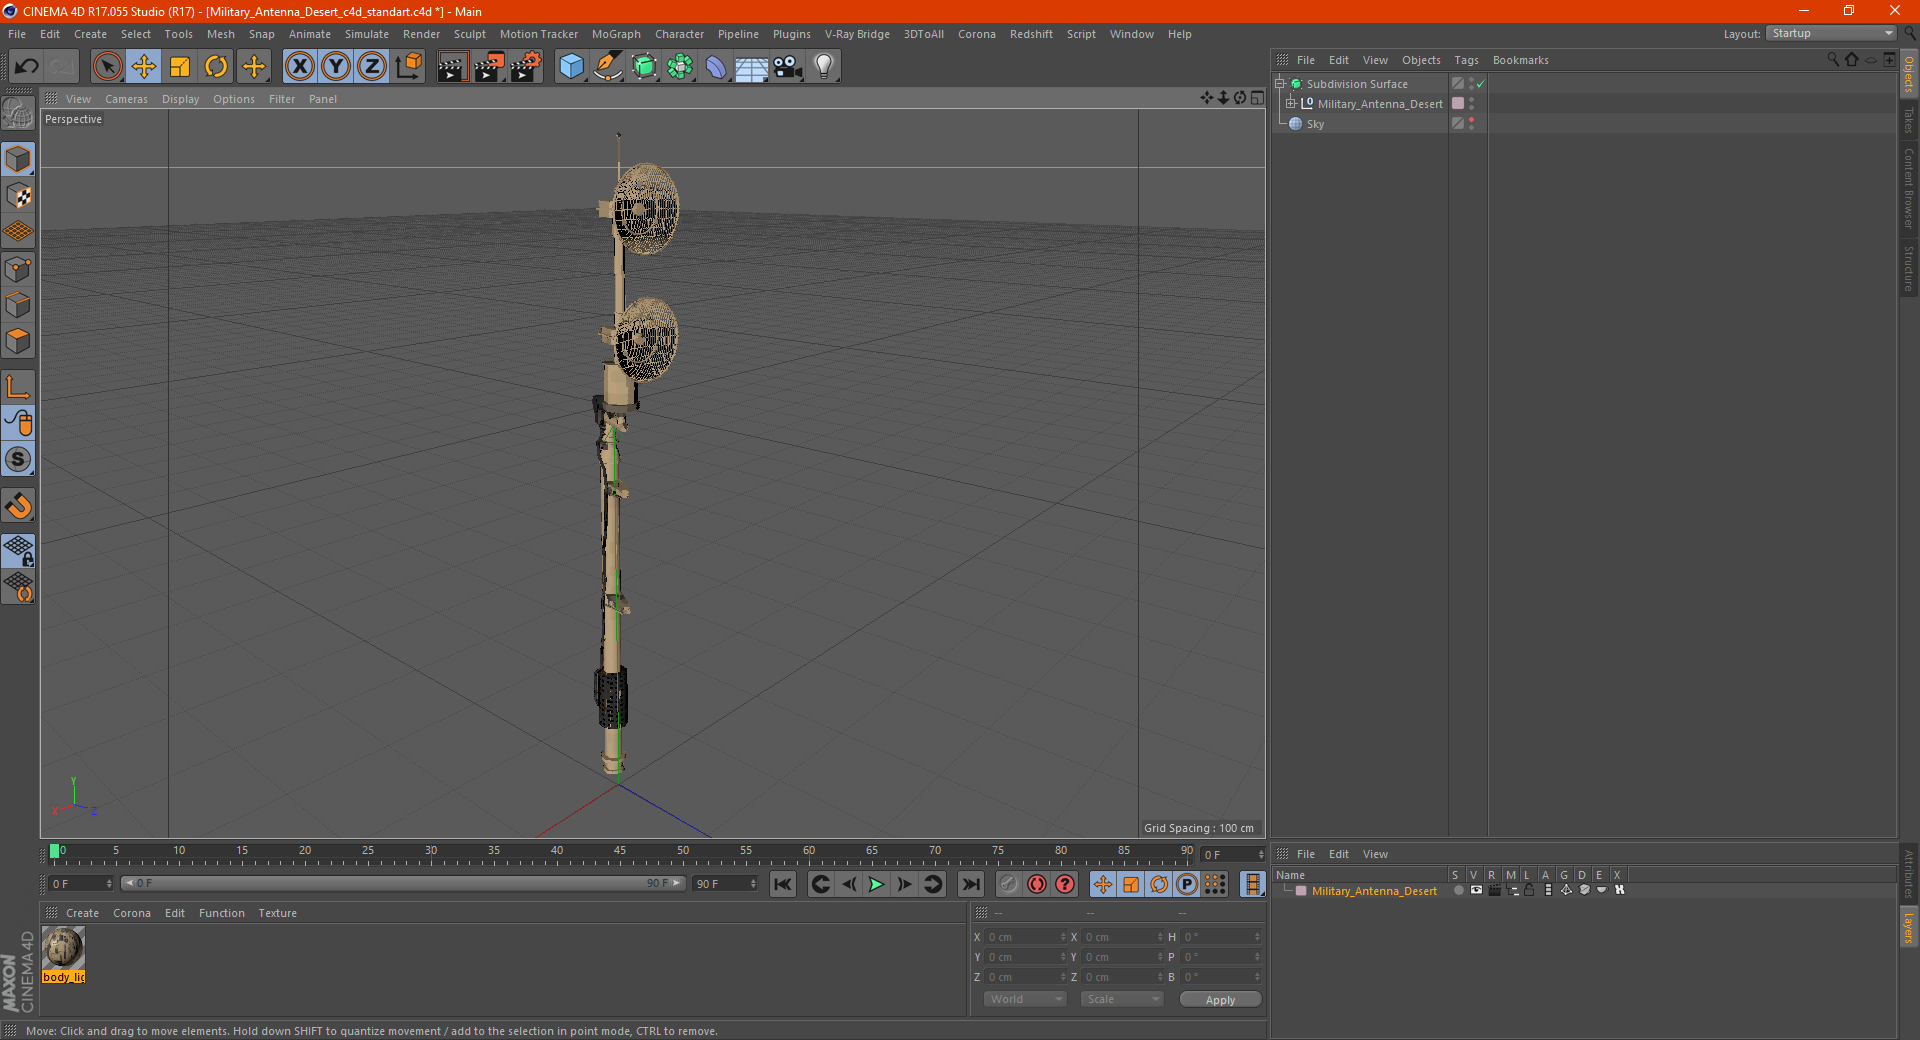Toggle Z axis lock
The width and height of the screenshot is (1920, 1040).
click(x=372, y=67)
